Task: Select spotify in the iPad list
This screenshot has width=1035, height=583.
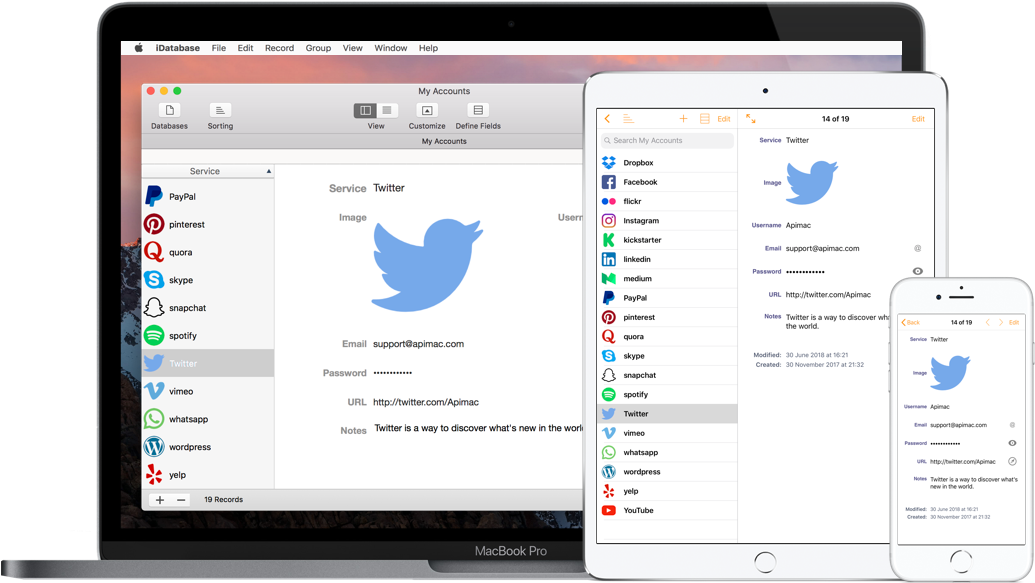Action: (667, 394)
